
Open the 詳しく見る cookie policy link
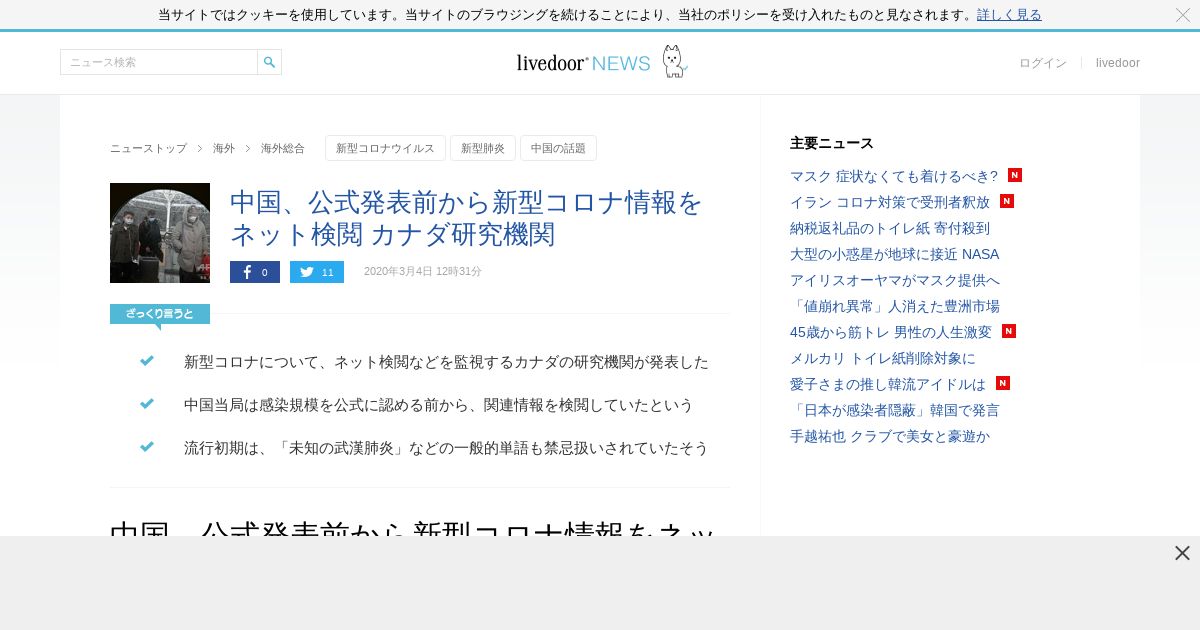pos(1009,15)
